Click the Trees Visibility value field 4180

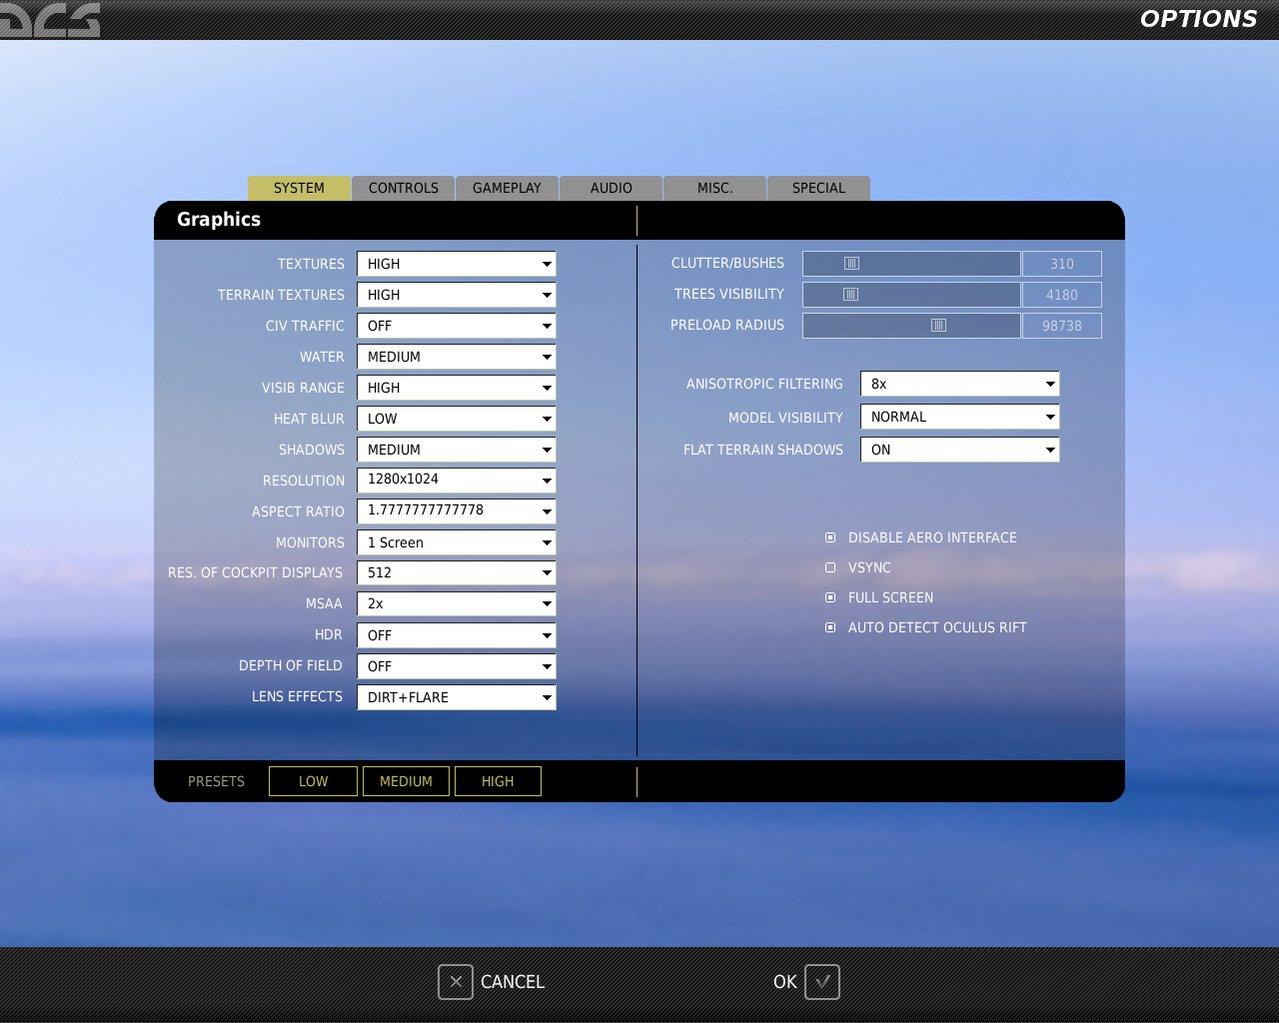pyautogui.click(x=1062, y=295)
